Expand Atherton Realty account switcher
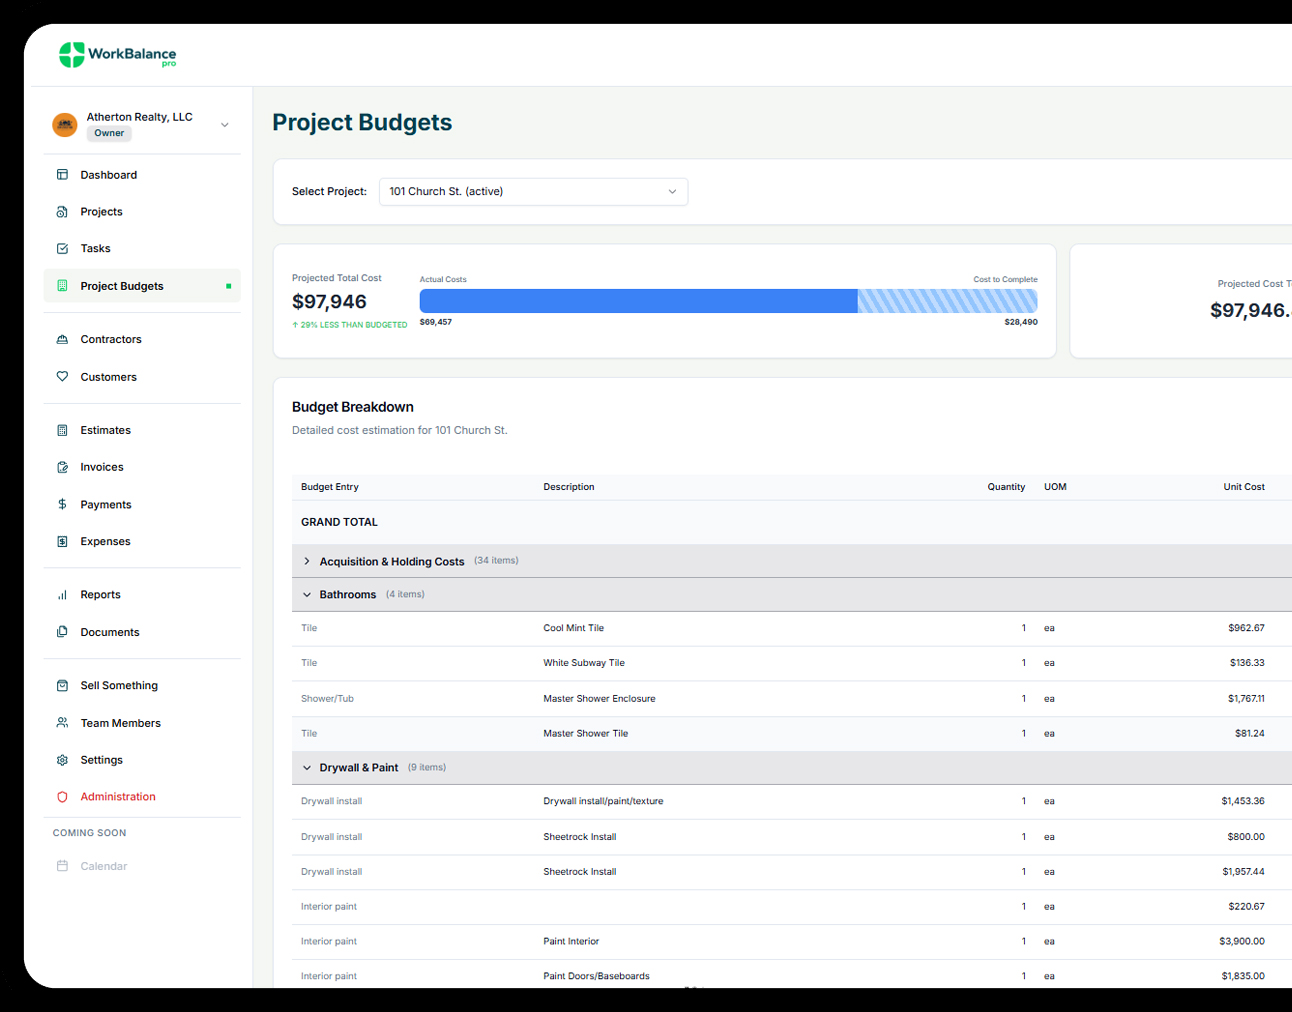Image resolution: width=1292 pixels, height=1012 pixels. click(x=224, y=125)
